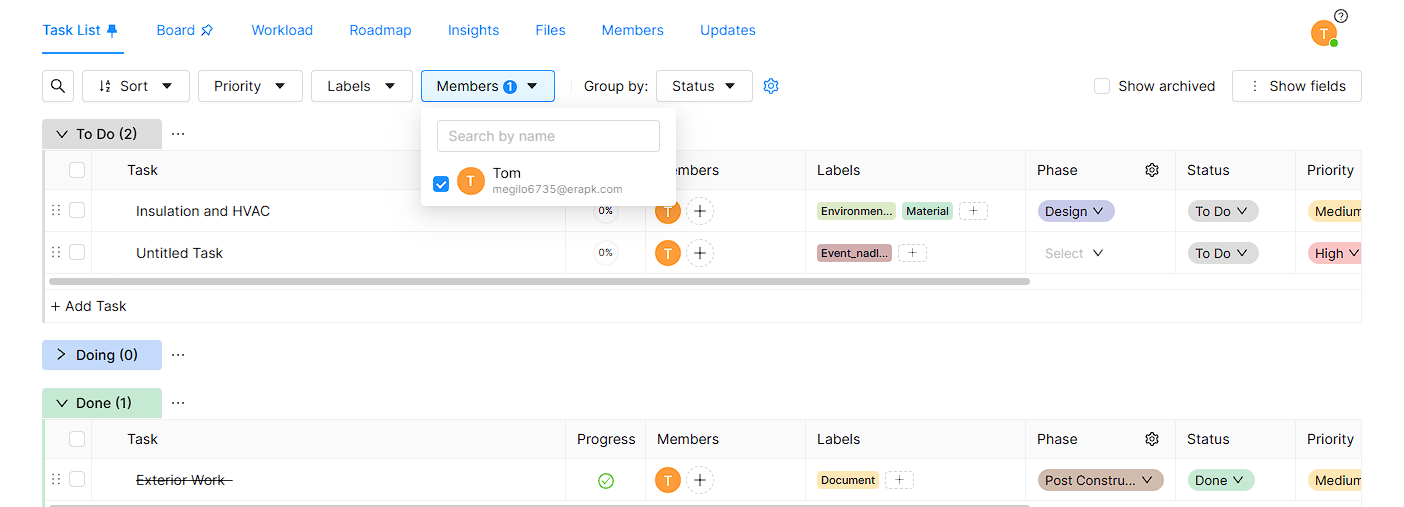The height and width of the screenshot is (507, 1404).
Task: Switch to the Roadmap tab
Action: coord(380,30)
